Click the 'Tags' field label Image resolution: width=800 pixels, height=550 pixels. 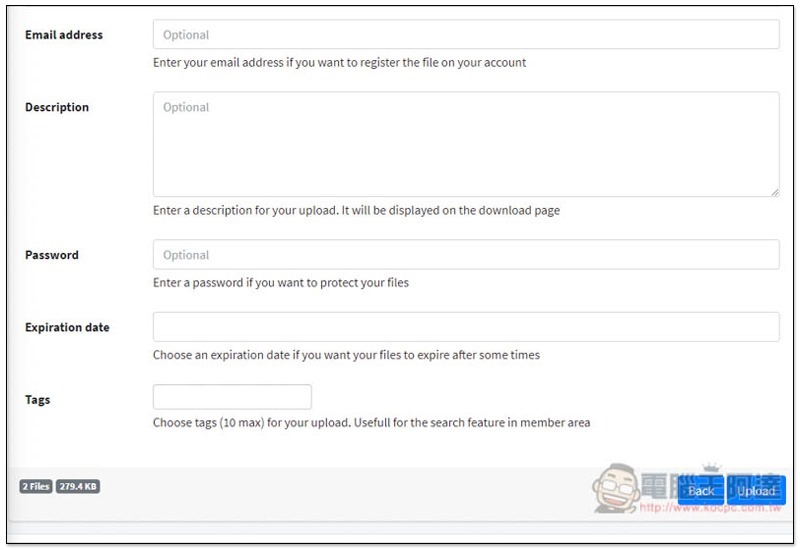point(37,400)
